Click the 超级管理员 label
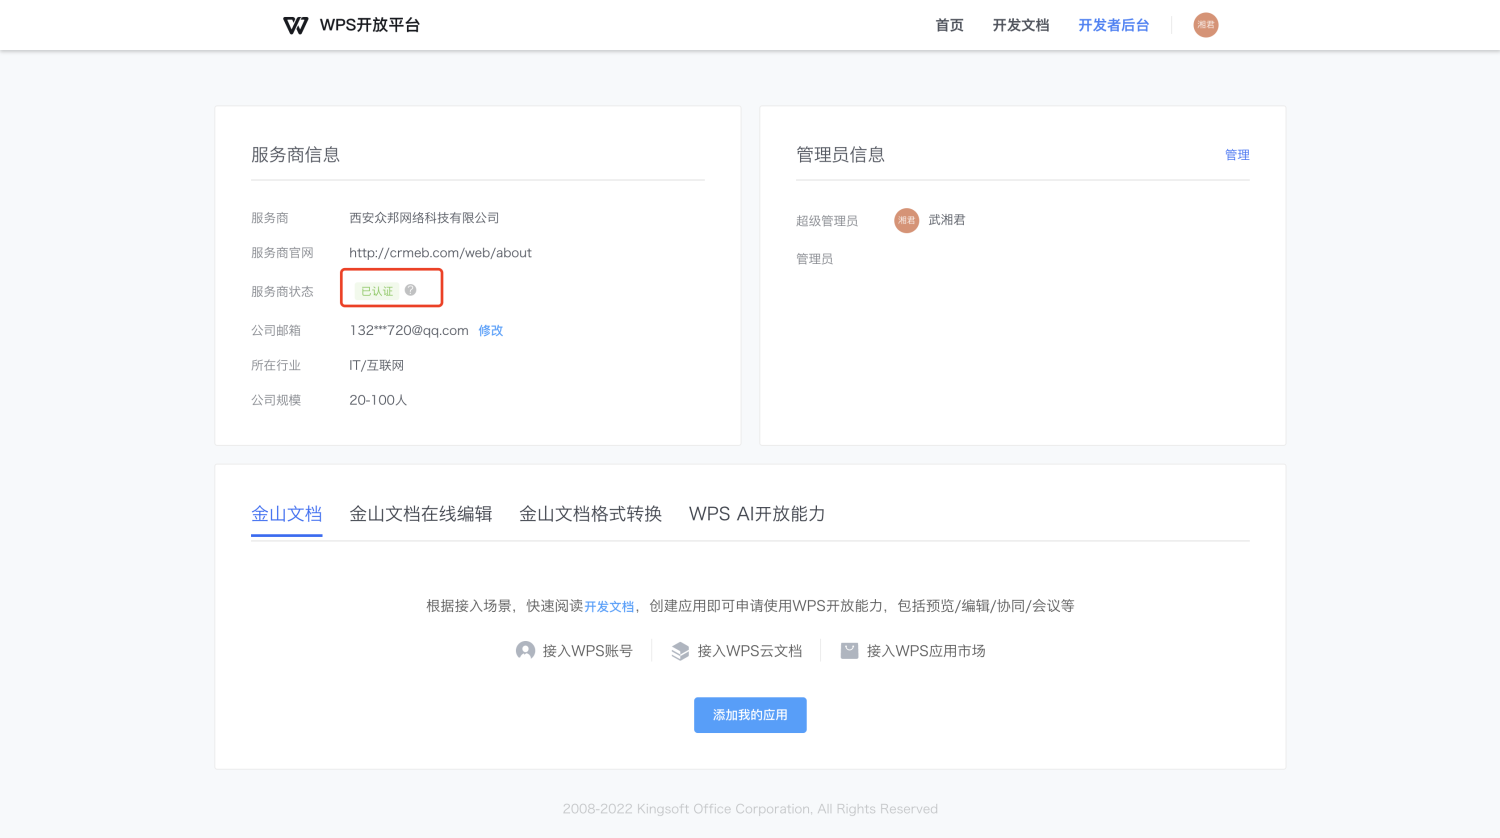The height and width of the screenshot is (838, 1500). [x=827, y=221]
